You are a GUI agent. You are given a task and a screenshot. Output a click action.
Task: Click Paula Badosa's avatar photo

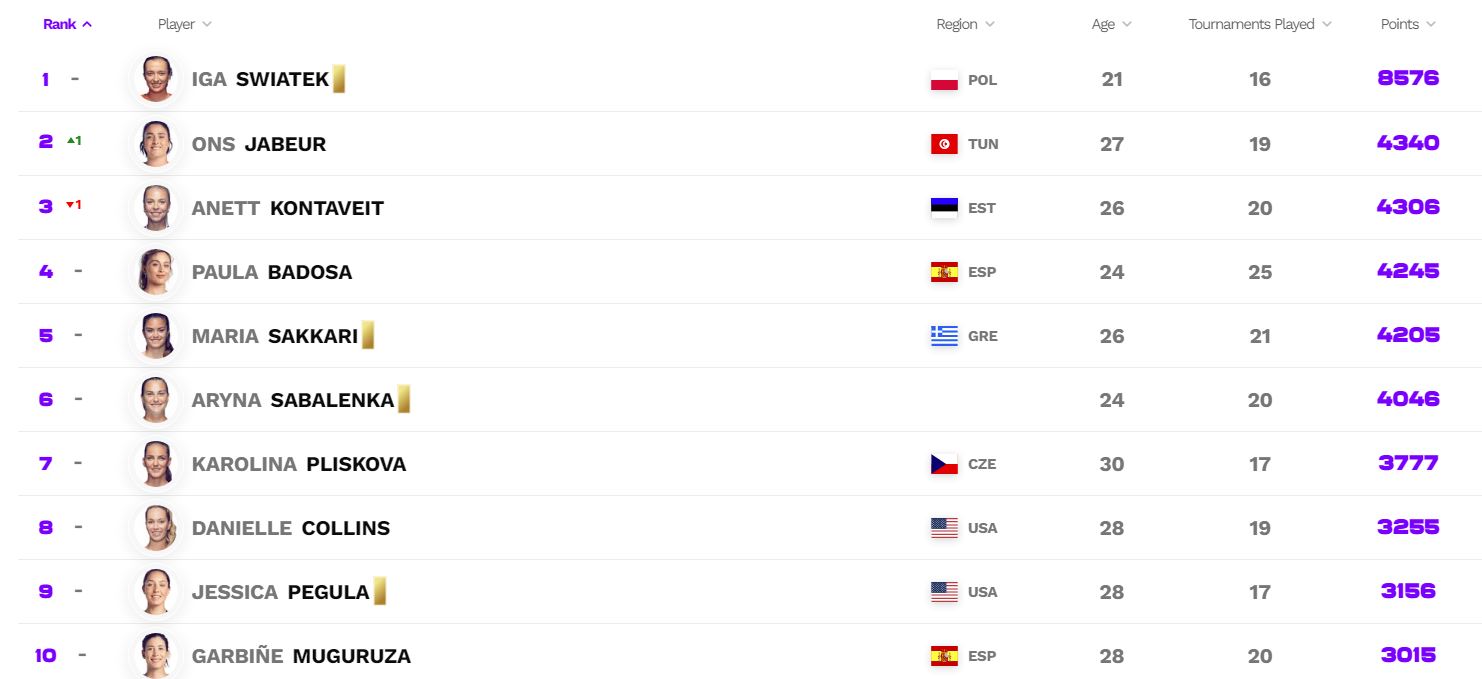point(157,271)
